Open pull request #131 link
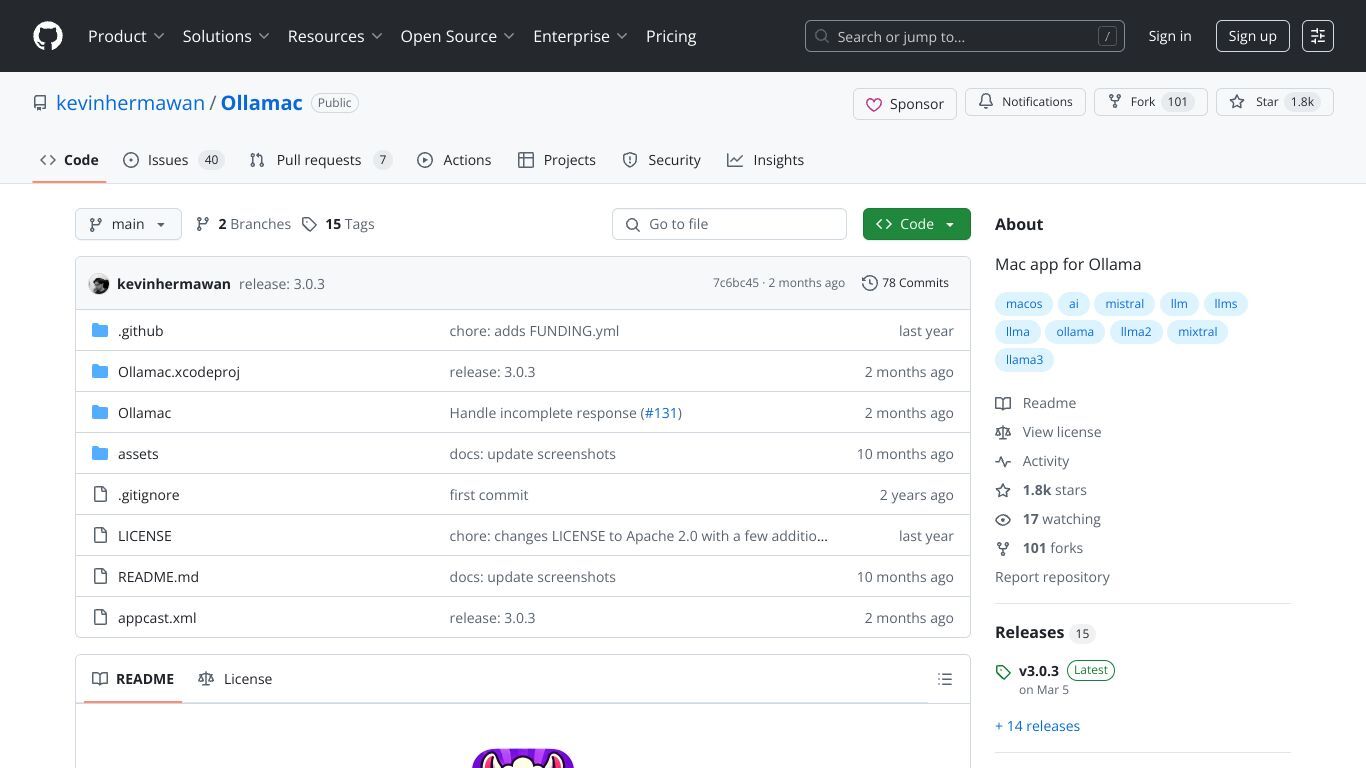This screenshot has height=768, width=1366. [x=661, y=413]
